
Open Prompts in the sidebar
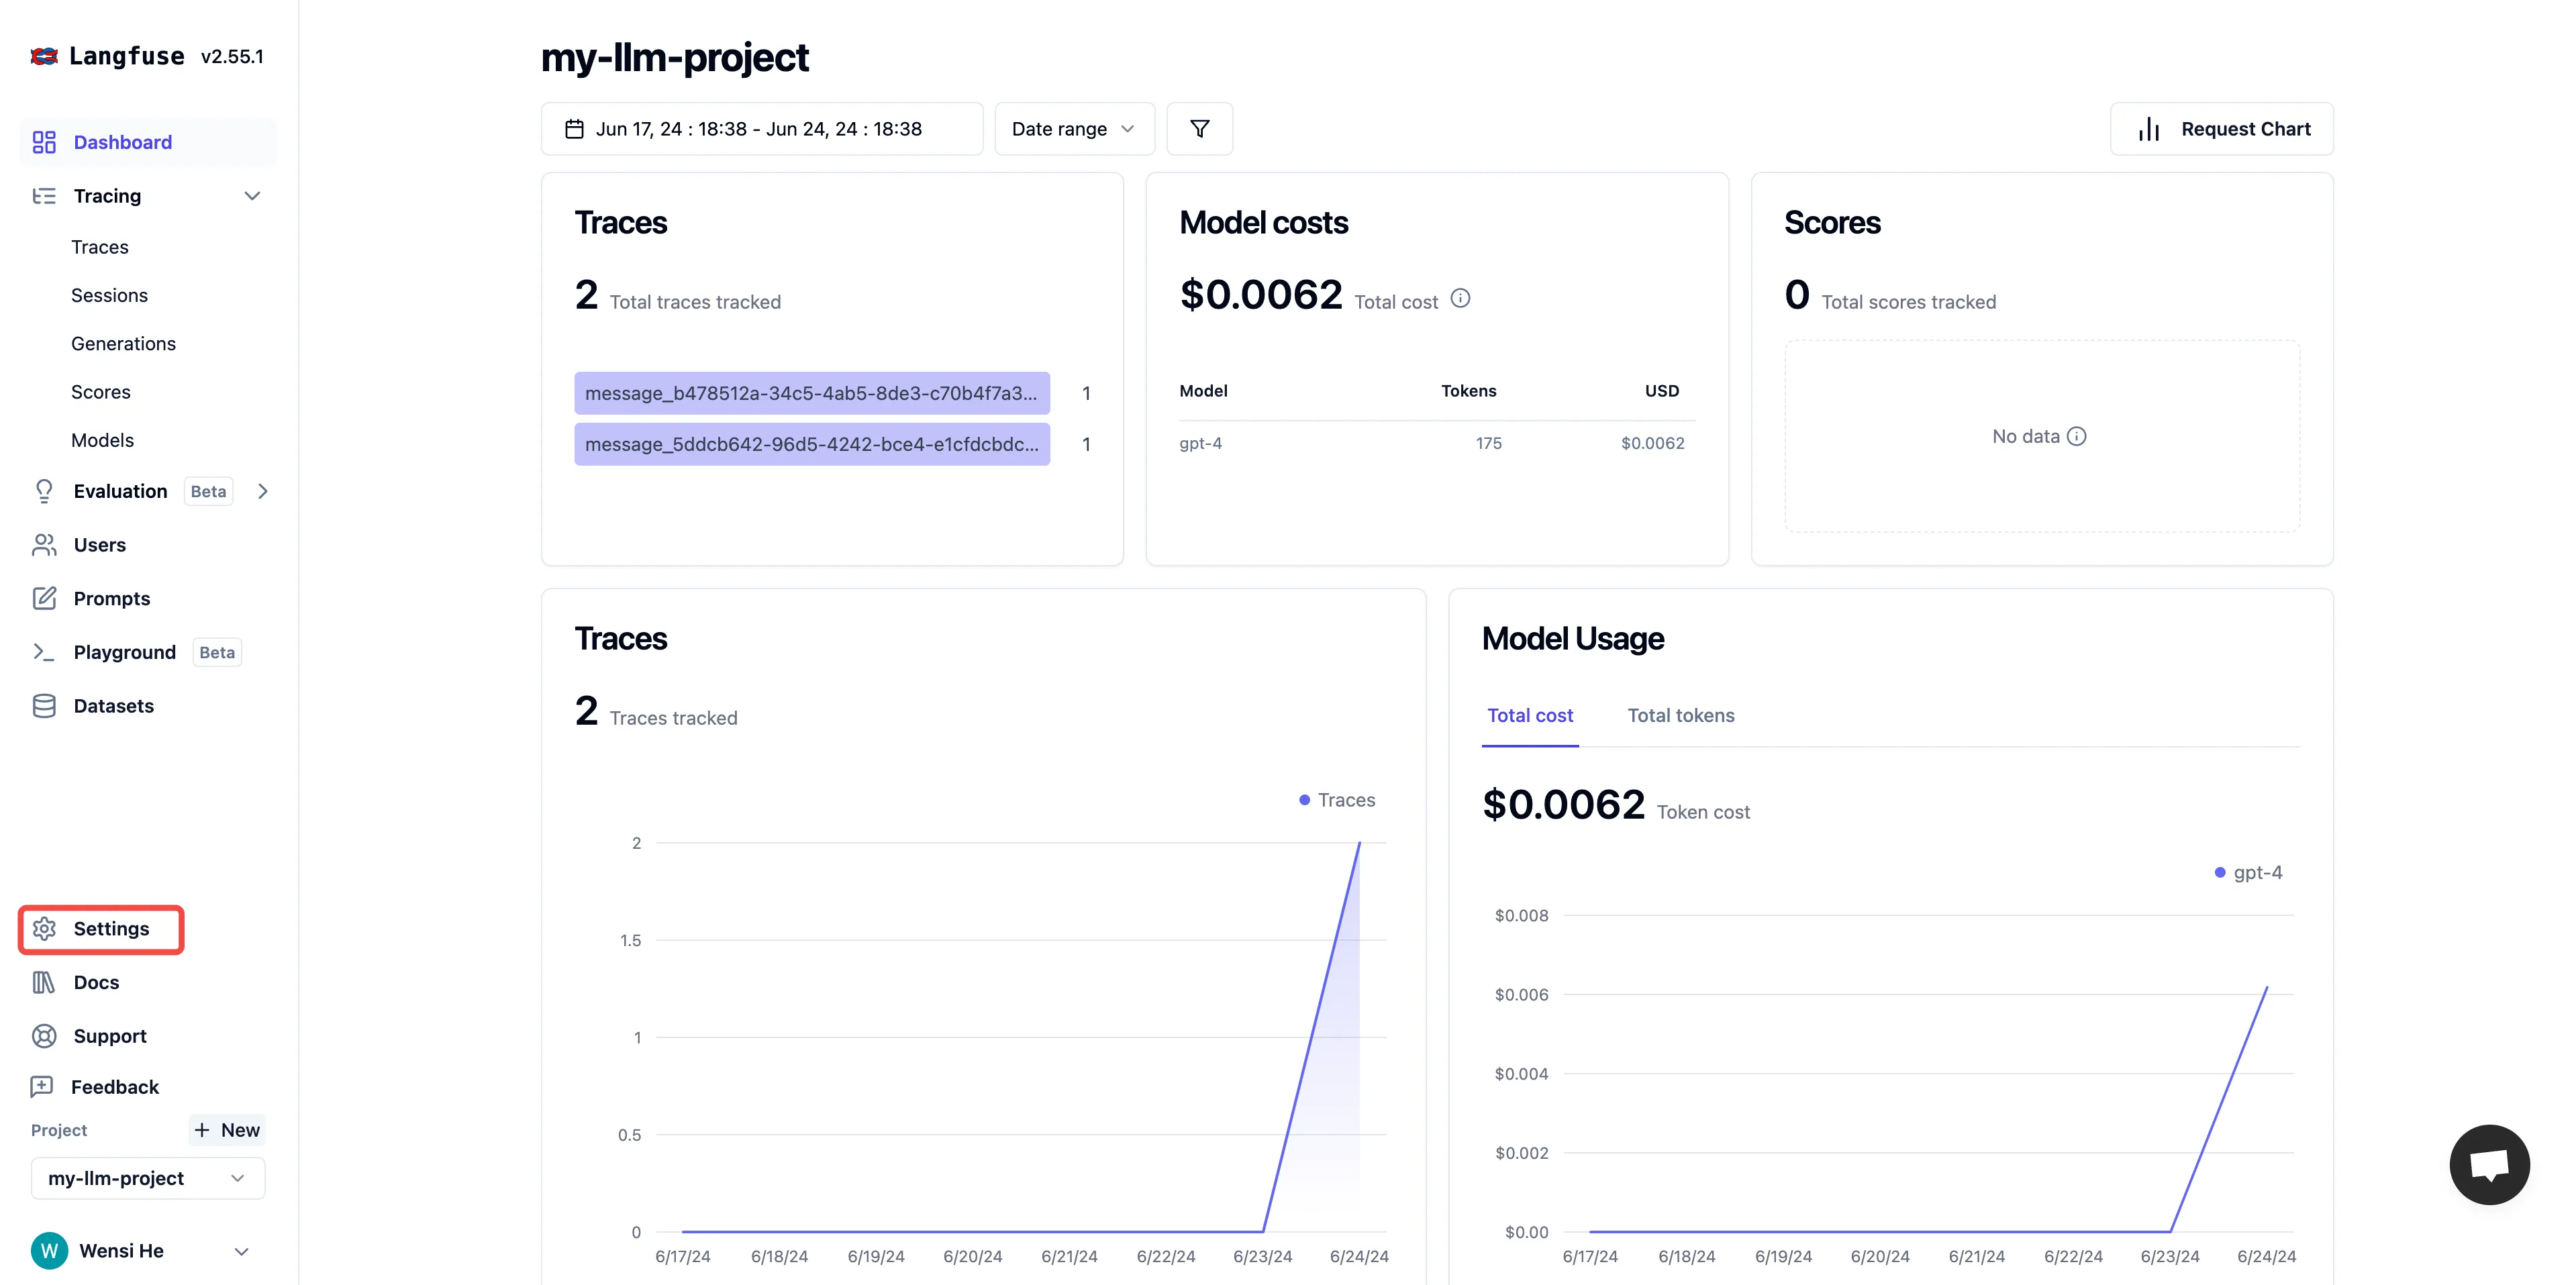click(x=111, y=598)
